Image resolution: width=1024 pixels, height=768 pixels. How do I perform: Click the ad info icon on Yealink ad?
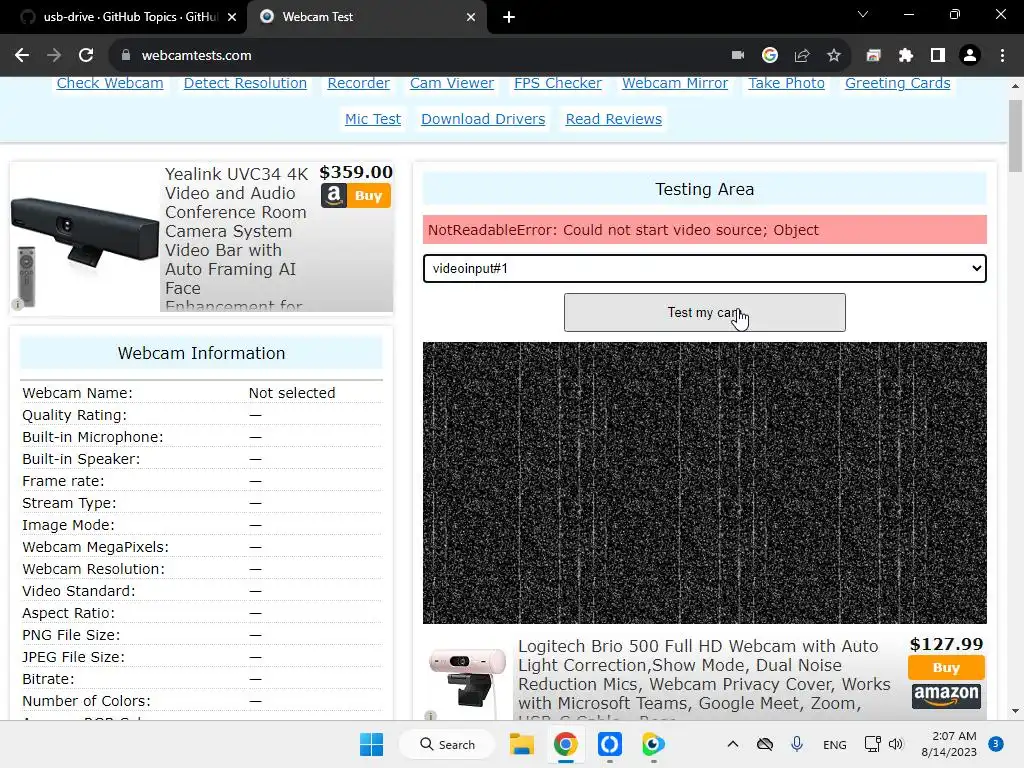pos(18,304)
